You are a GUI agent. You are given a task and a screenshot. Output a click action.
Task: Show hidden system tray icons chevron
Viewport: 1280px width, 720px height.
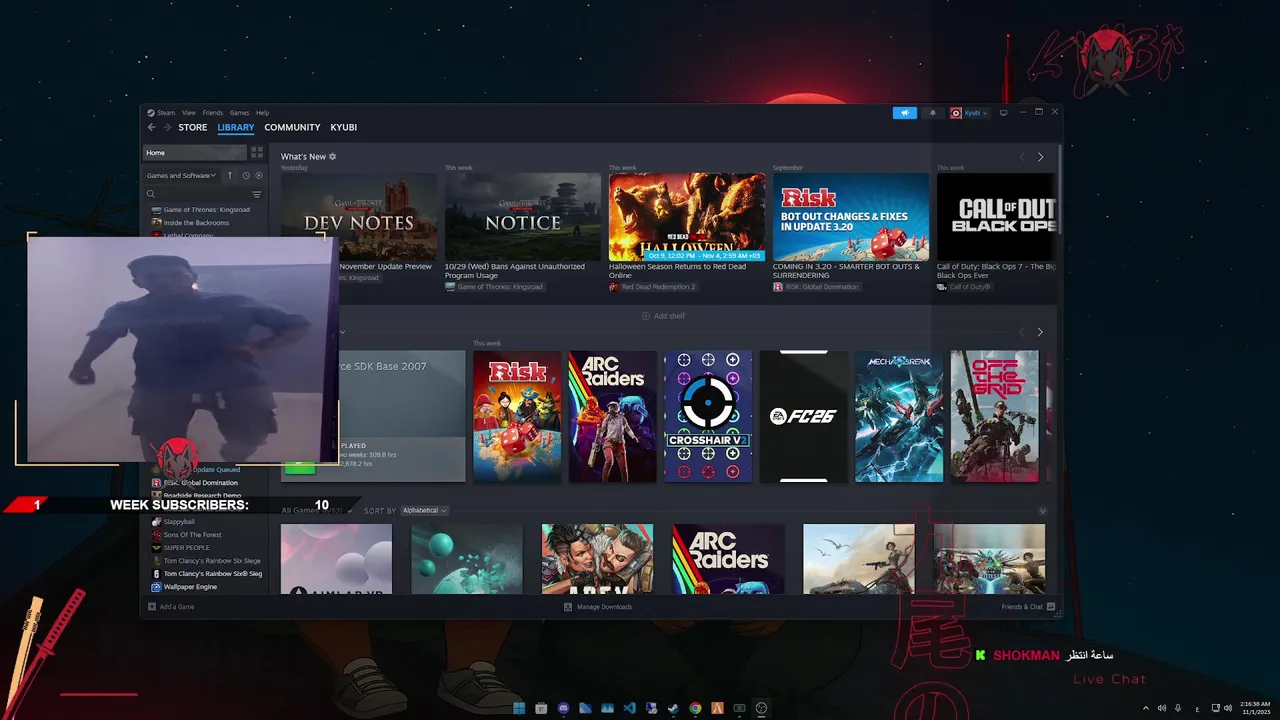tap(1146, 708)
